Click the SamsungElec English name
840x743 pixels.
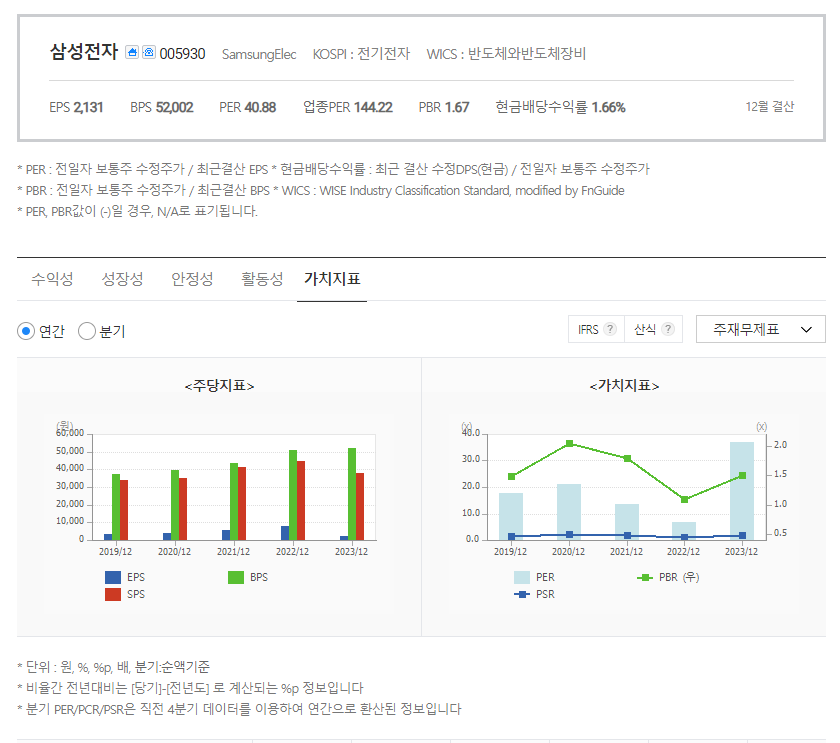click(259, 54)
